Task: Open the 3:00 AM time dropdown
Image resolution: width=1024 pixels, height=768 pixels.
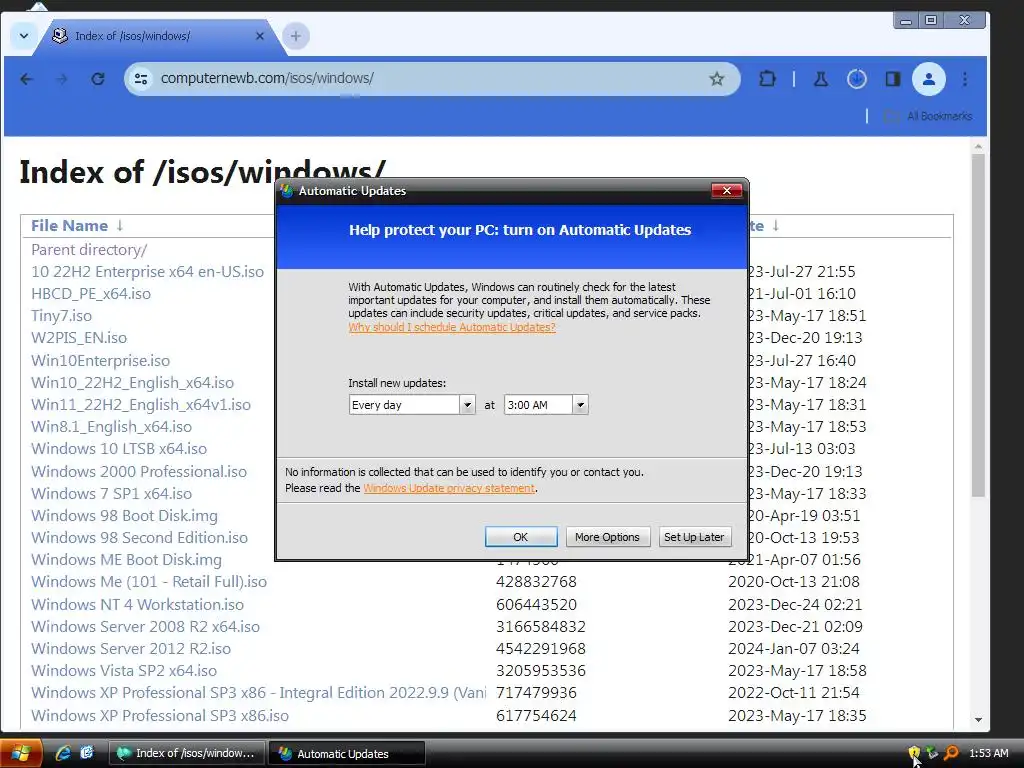Action: pyautogui.click(x=546, y=405)
